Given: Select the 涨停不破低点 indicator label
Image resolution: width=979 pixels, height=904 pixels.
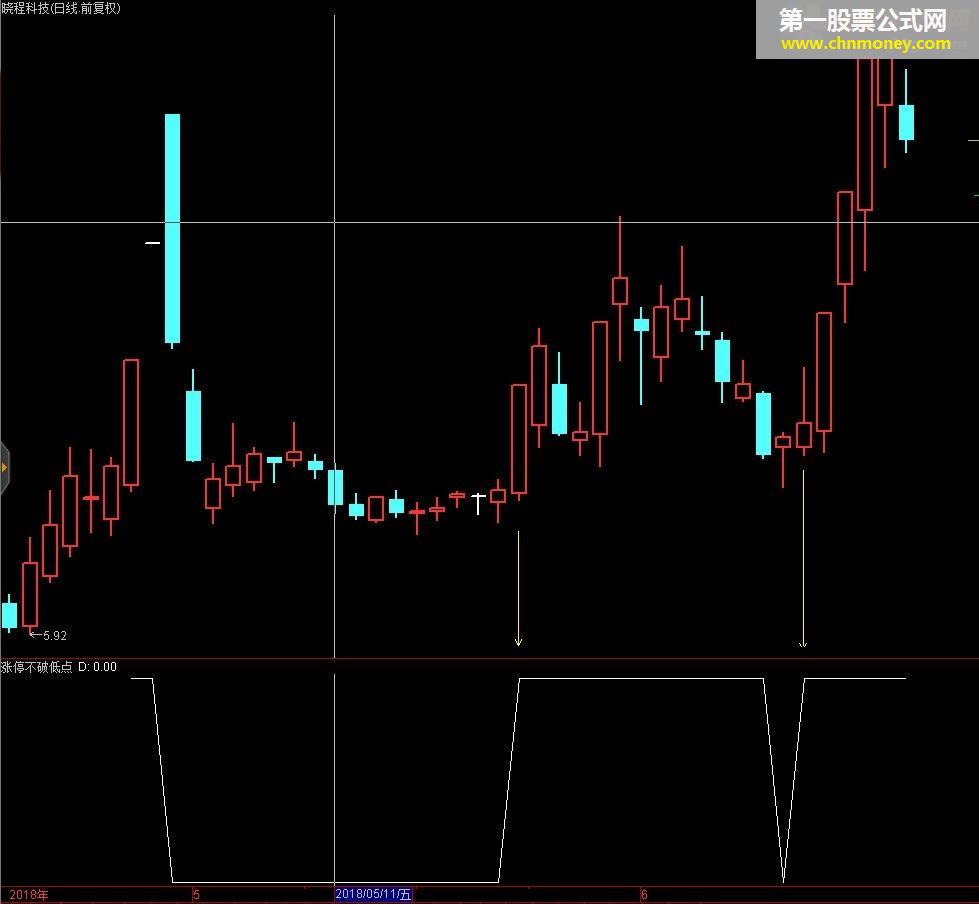Looking at the screenshot, I should [x=37, y=667].
